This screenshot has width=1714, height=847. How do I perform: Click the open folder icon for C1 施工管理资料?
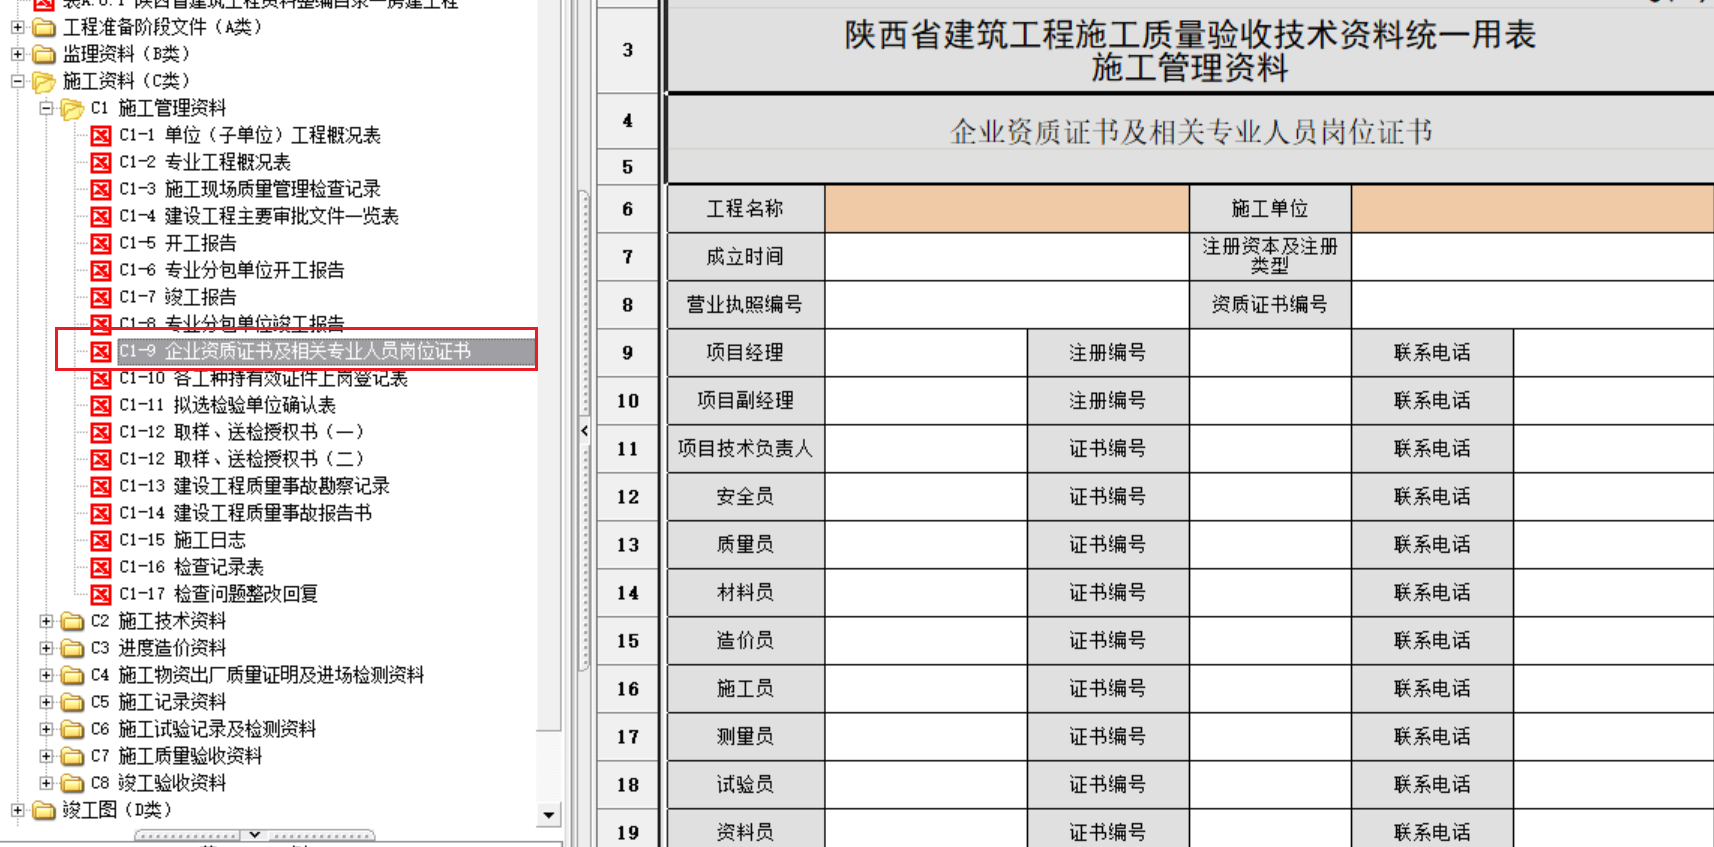(72, 108)
